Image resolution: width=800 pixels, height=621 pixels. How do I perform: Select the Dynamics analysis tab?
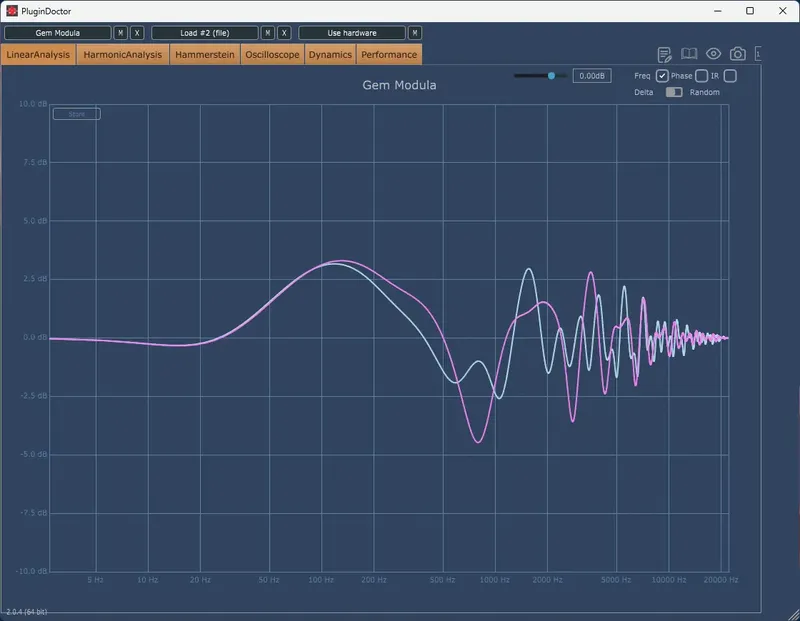click(330, 54)
